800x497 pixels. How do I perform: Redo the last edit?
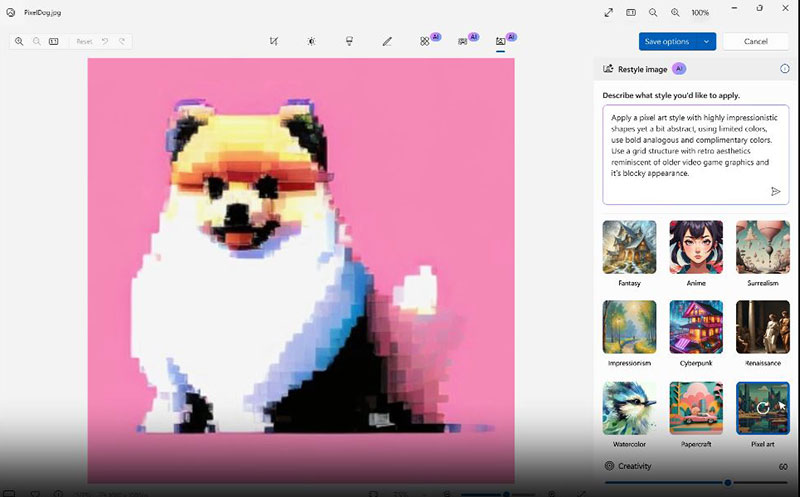click(122, 41)
